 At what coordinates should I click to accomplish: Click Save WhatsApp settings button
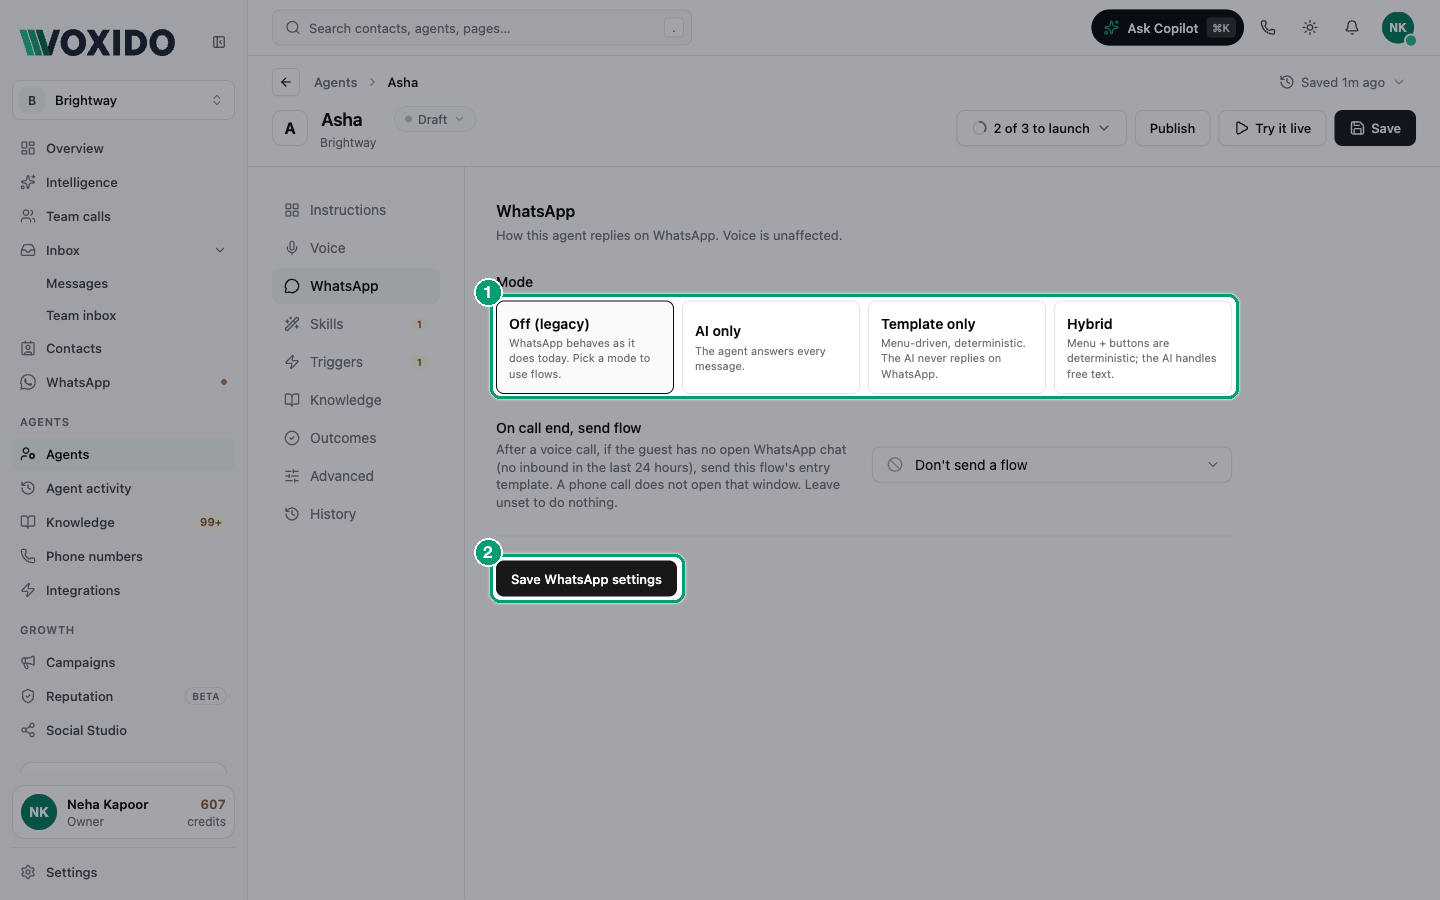pyautogui.click(x=586, y=579)
